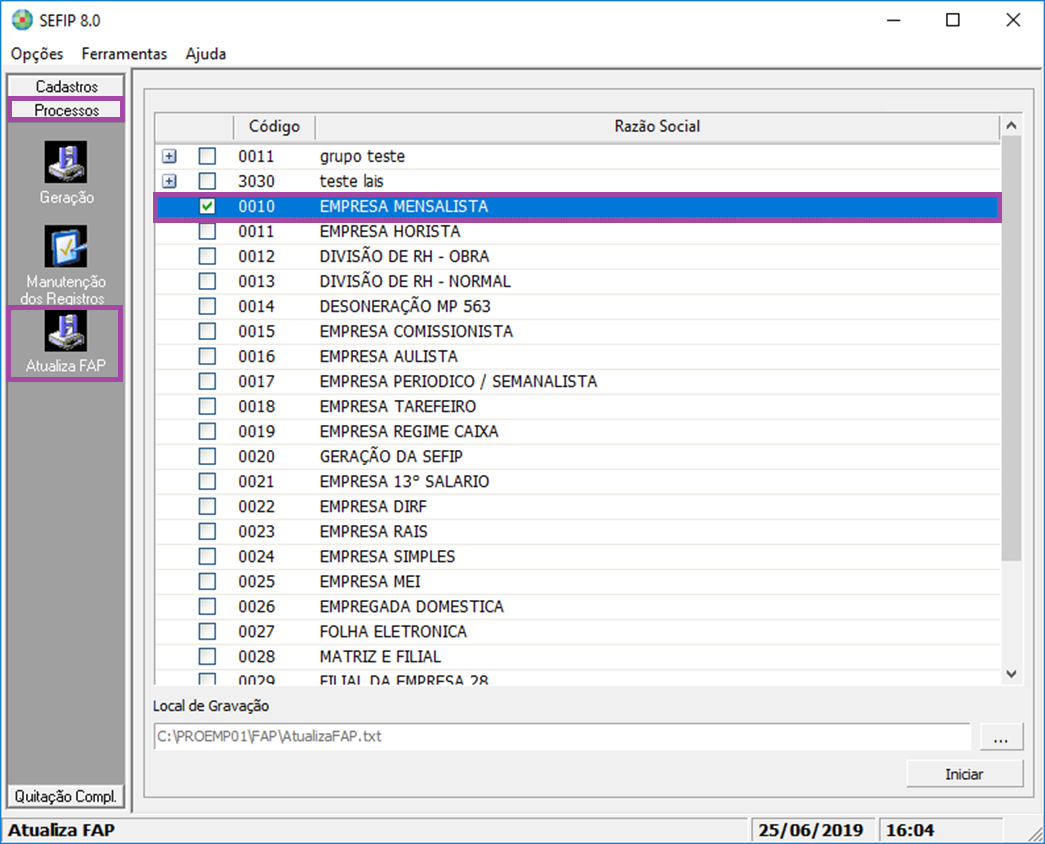
Task: Sort by the Razão Social column header
Action: tap(657, 126)
